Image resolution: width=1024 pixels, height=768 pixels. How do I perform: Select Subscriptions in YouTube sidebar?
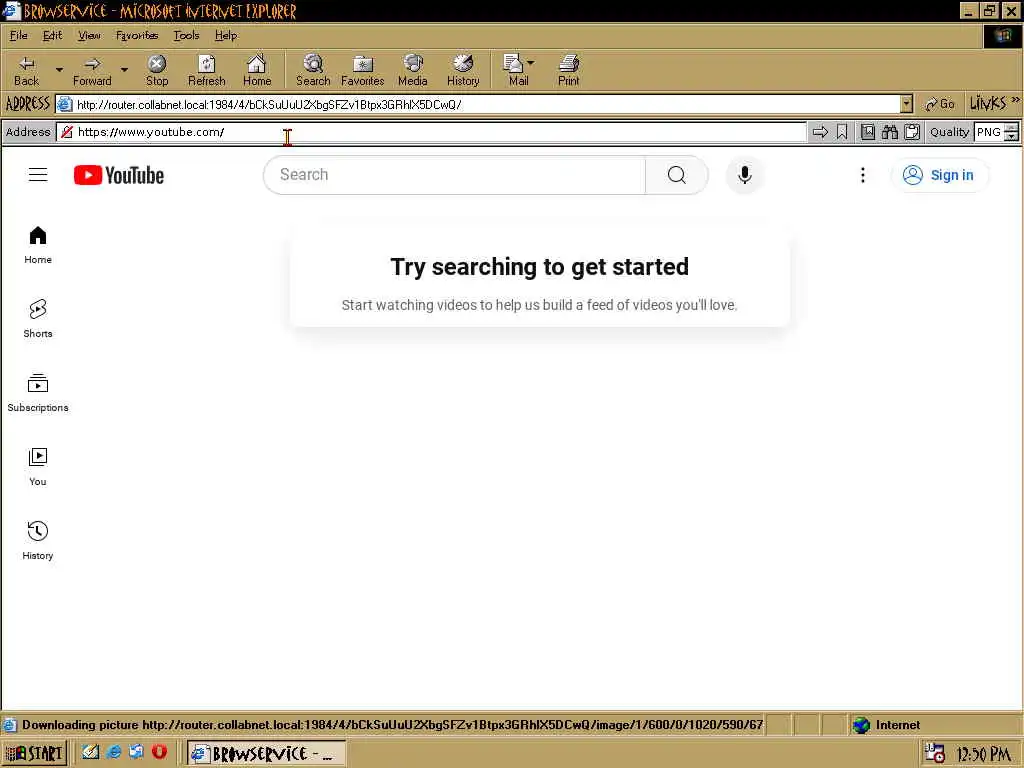(38, 392)
